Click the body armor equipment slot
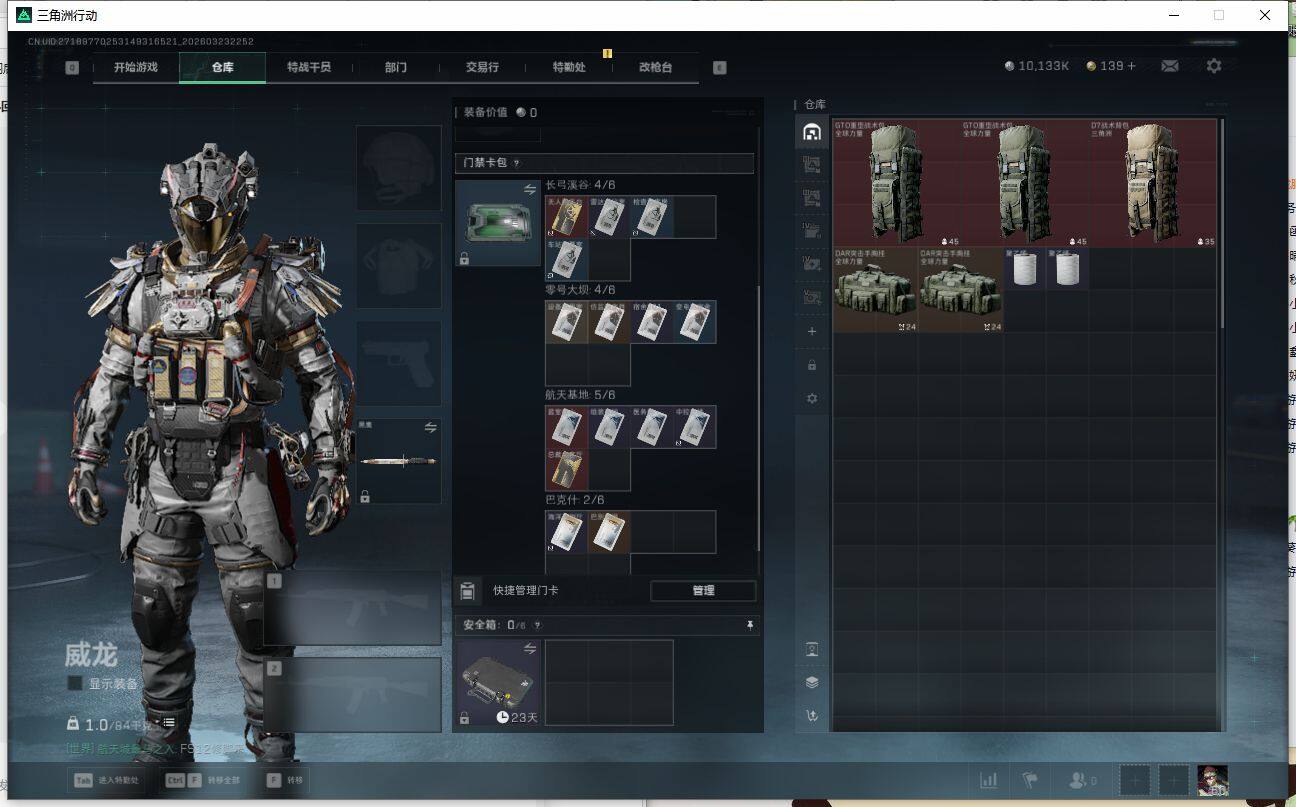The width and height of the screenshot is (1296, 807). coord(399,266)
